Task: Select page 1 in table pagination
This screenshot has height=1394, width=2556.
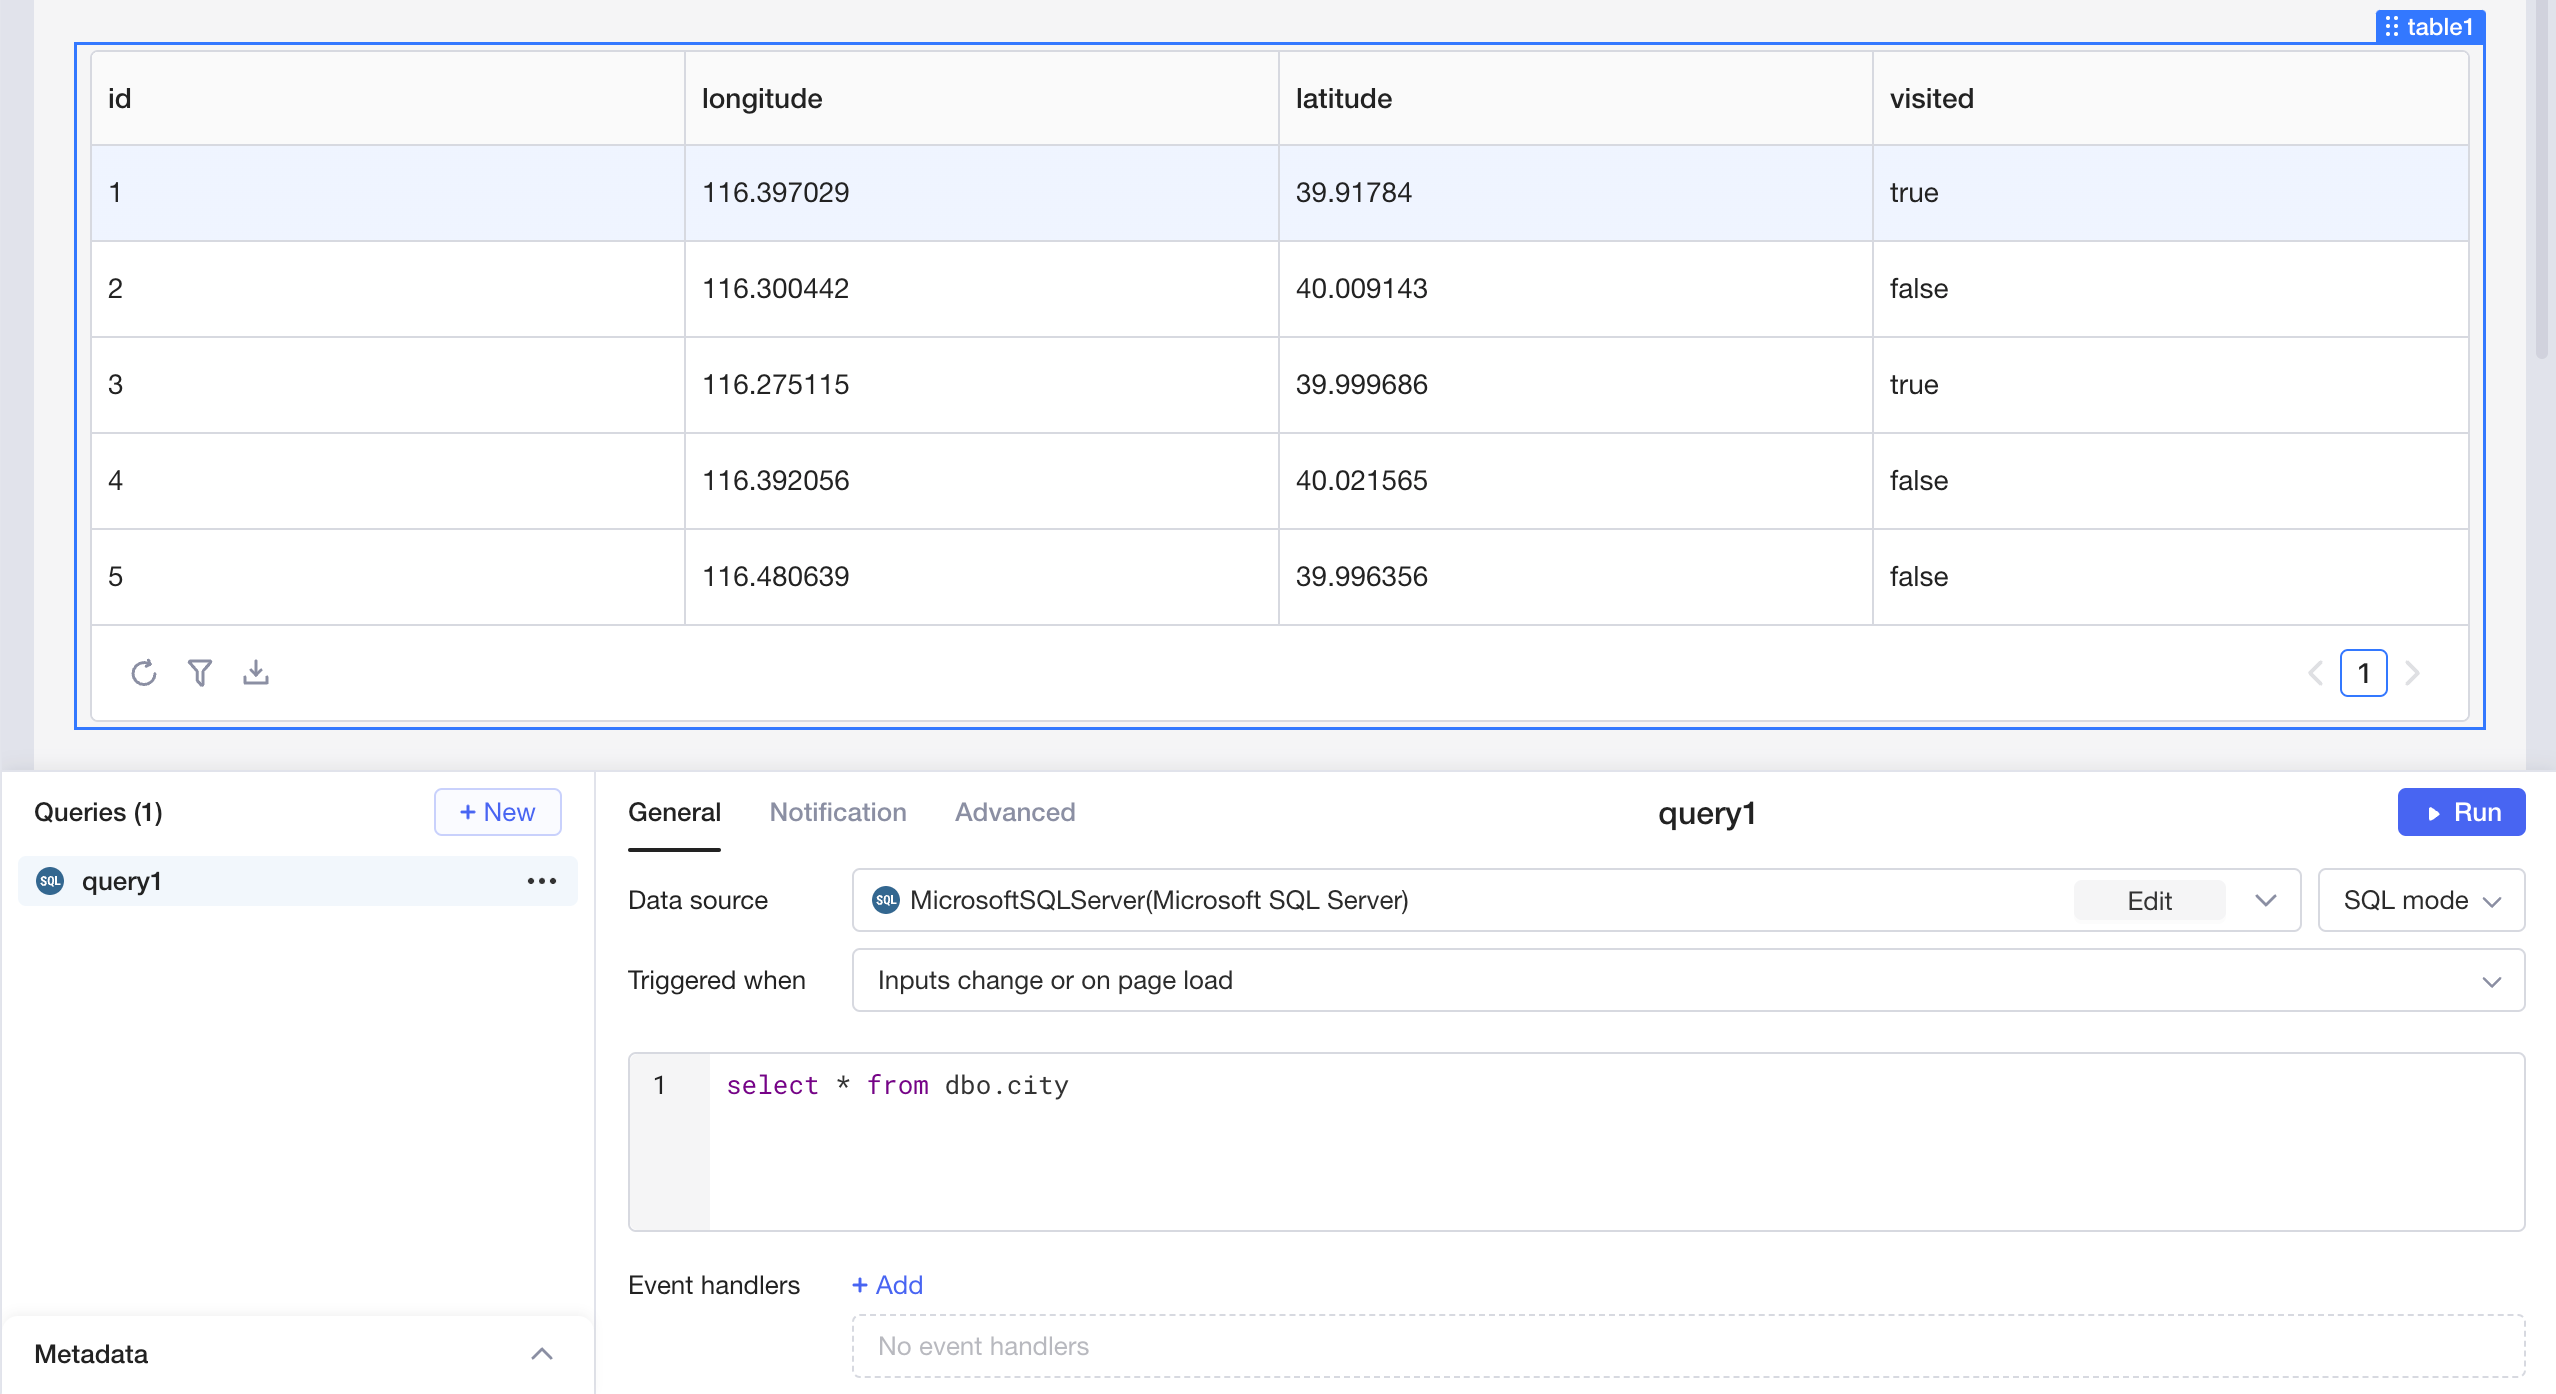Action: point(2363,673)
